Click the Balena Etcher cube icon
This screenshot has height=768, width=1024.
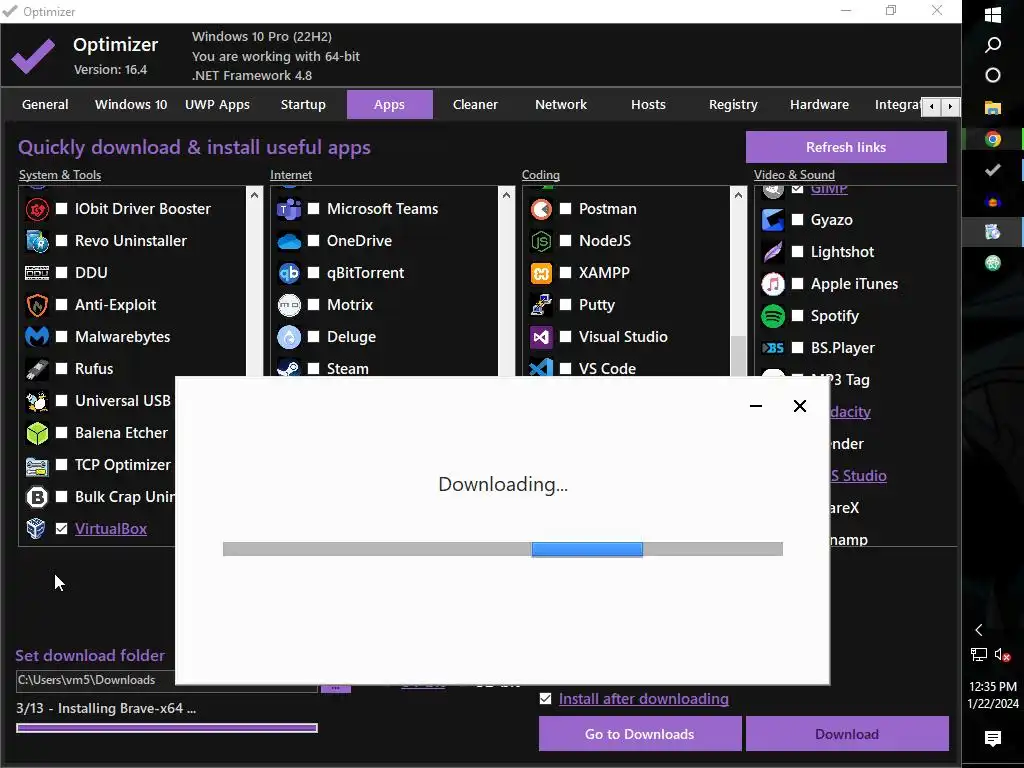pos(37,433)
